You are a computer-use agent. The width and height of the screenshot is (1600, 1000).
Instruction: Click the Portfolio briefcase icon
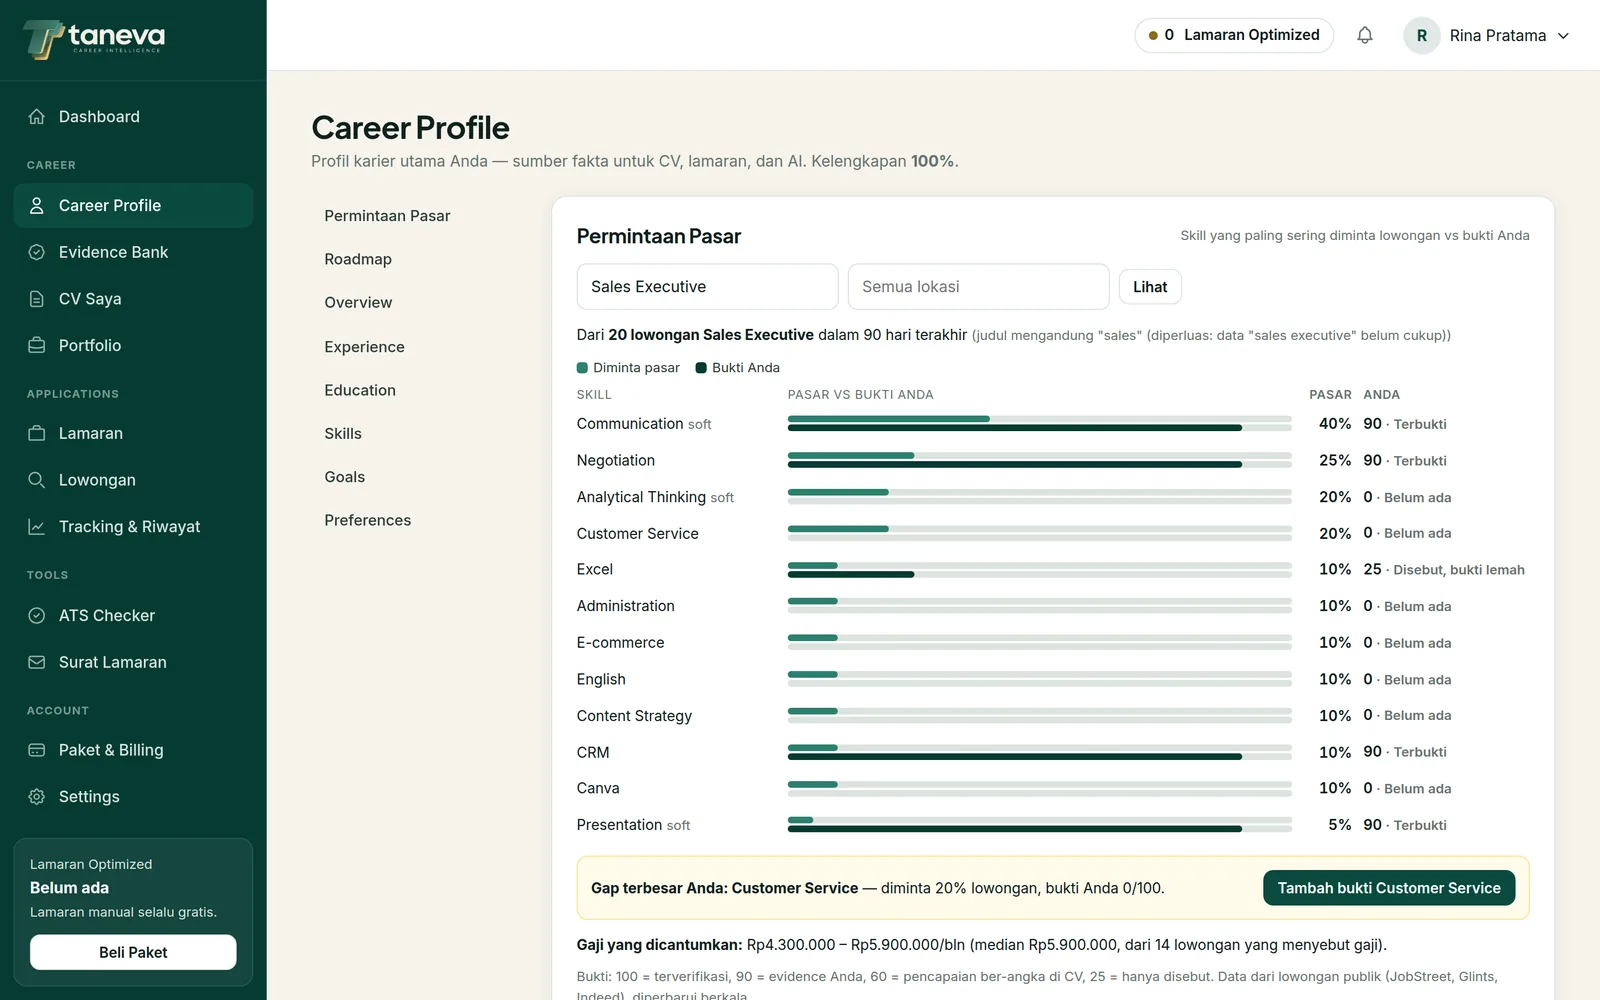pyautogui.click(x=37, y=345)
